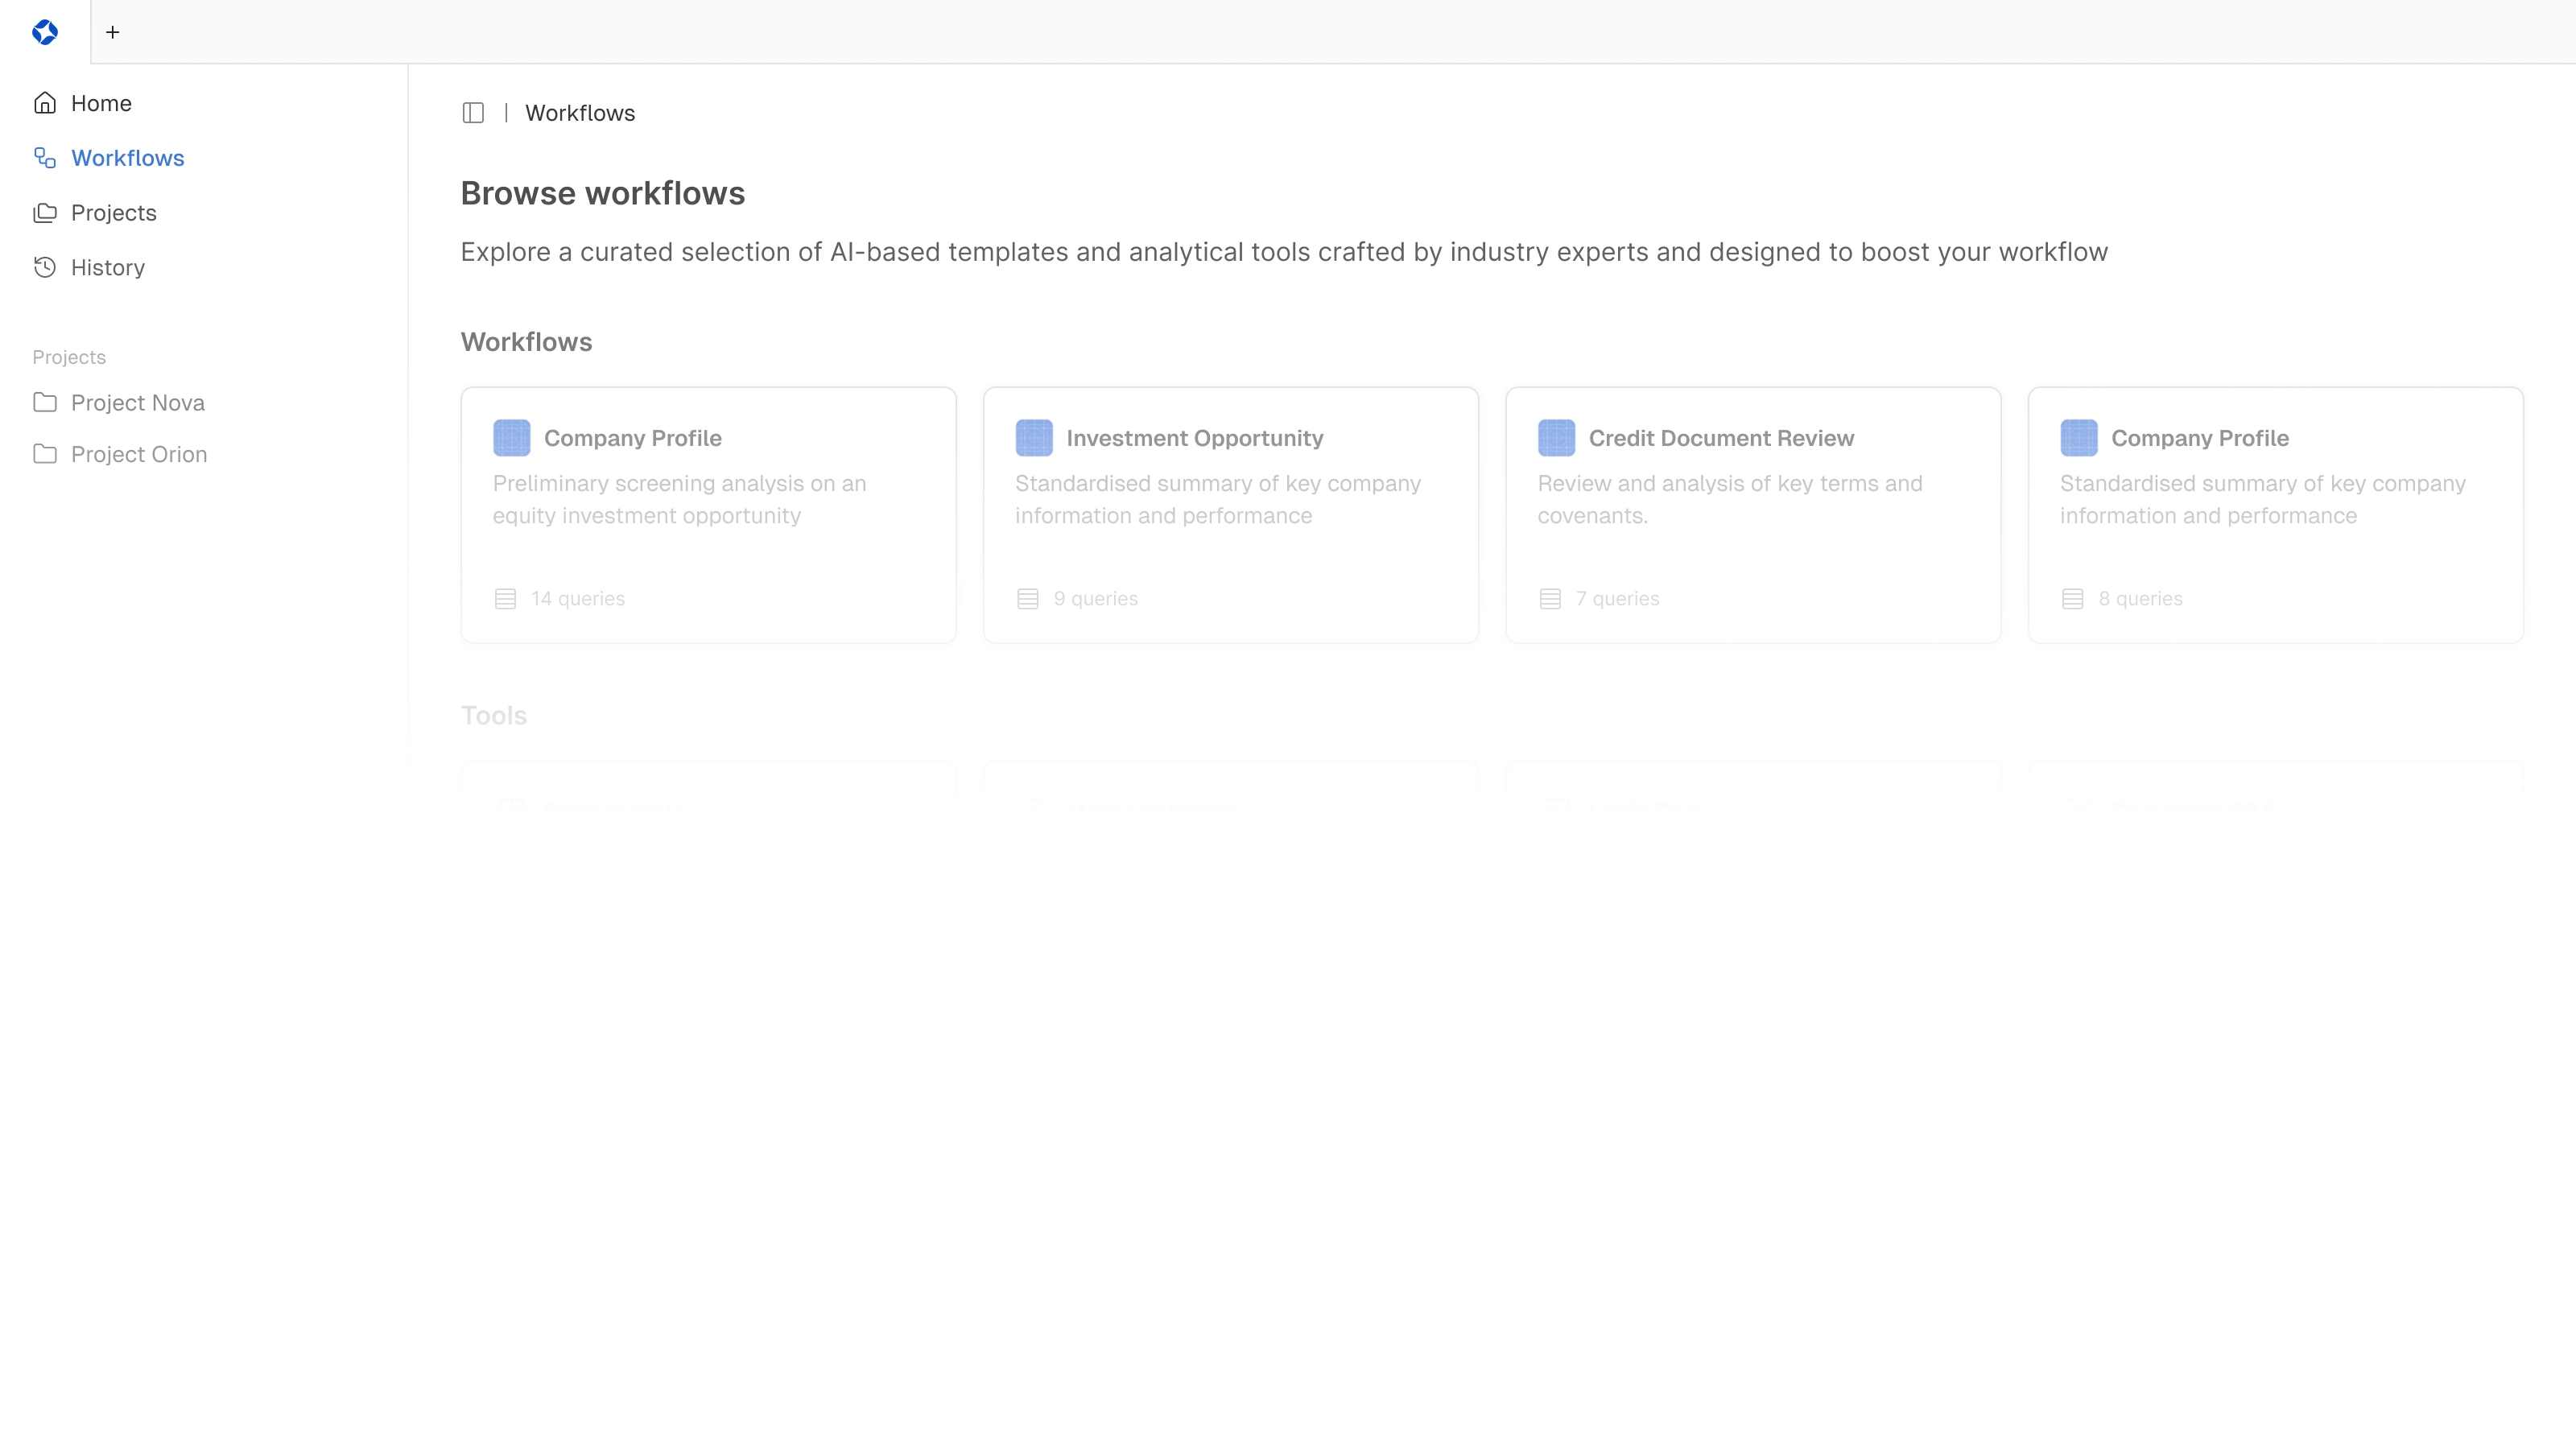Open the Workflows breadcrumb
2576x1449 pixels.
580,112
